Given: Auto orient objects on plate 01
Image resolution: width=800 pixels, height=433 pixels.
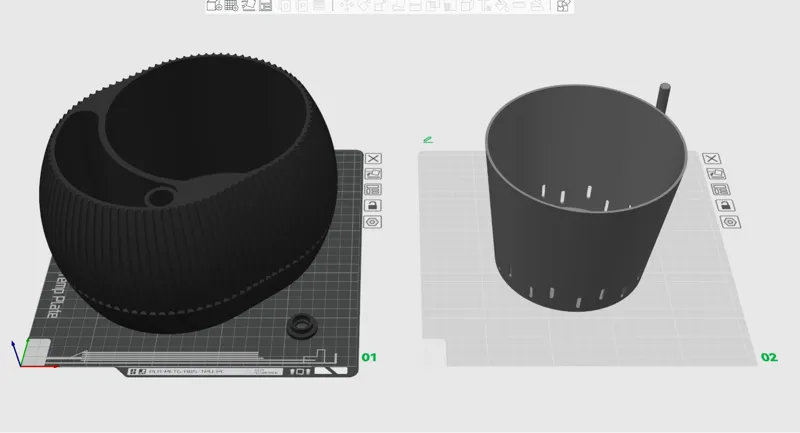Looking at the screenshot, I should (x=373, y=174).
